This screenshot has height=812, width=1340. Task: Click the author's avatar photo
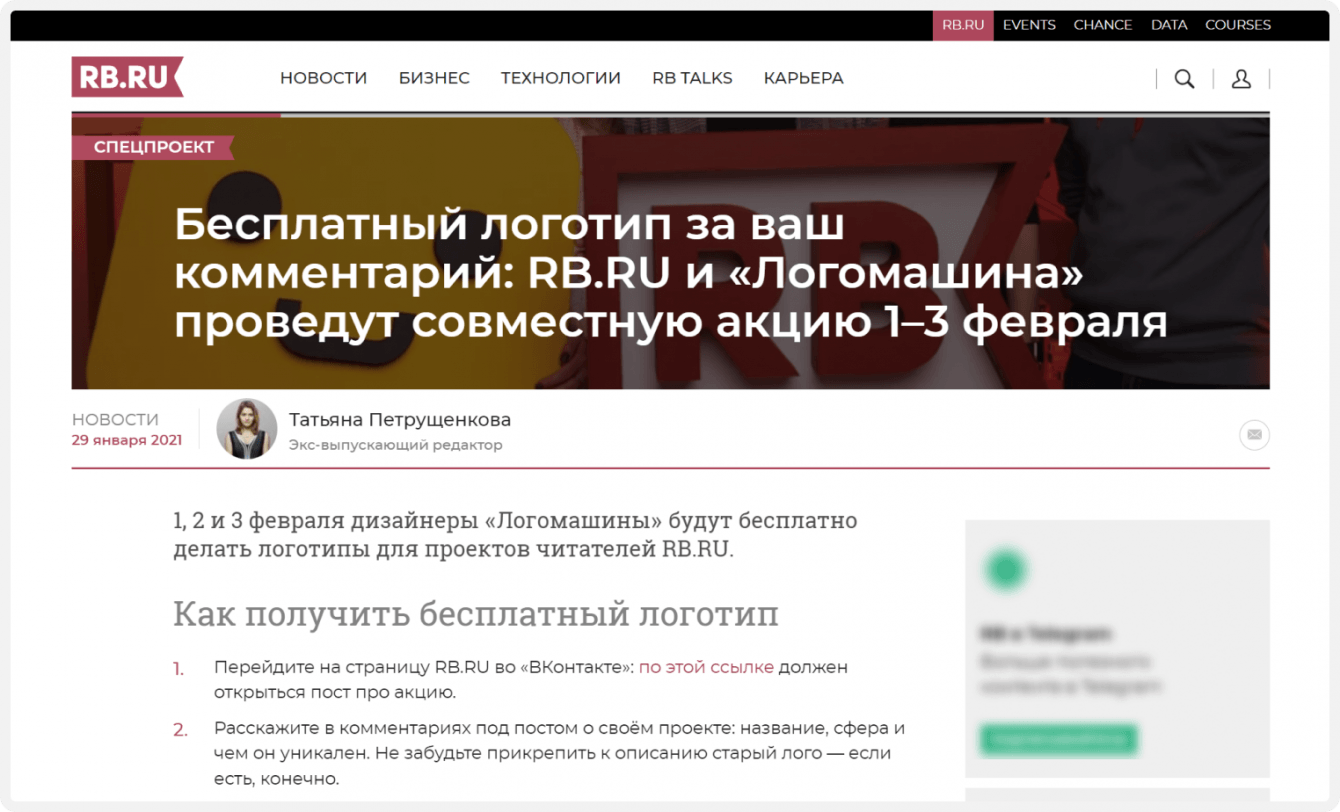pyautogui.click(x=247, y=429)
